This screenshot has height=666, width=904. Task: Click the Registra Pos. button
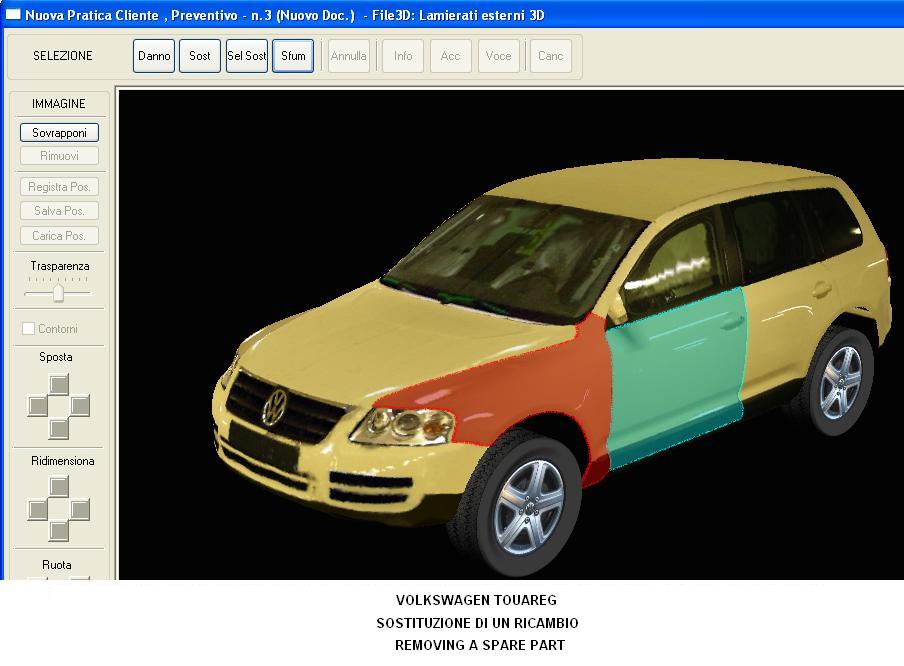pos(59,187)
